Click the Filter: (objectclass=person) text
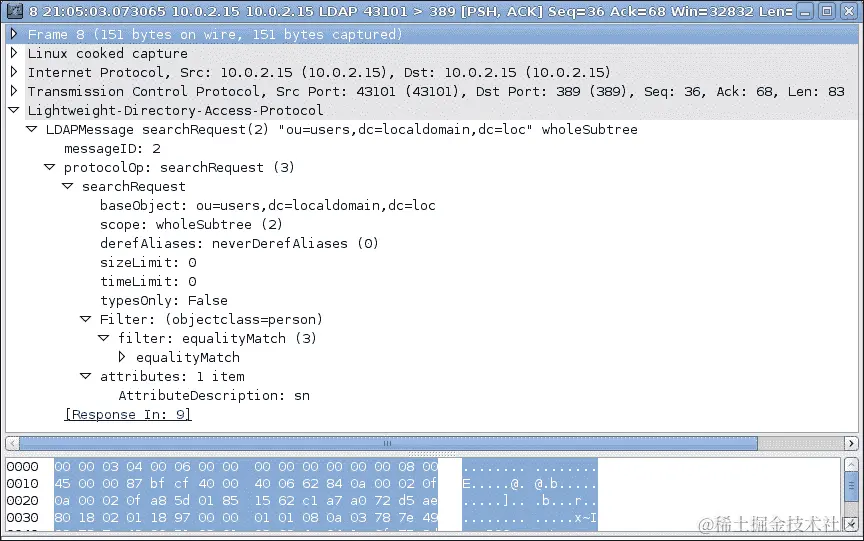The width and height of the screenshot is (864, 541). pos(211,320)
